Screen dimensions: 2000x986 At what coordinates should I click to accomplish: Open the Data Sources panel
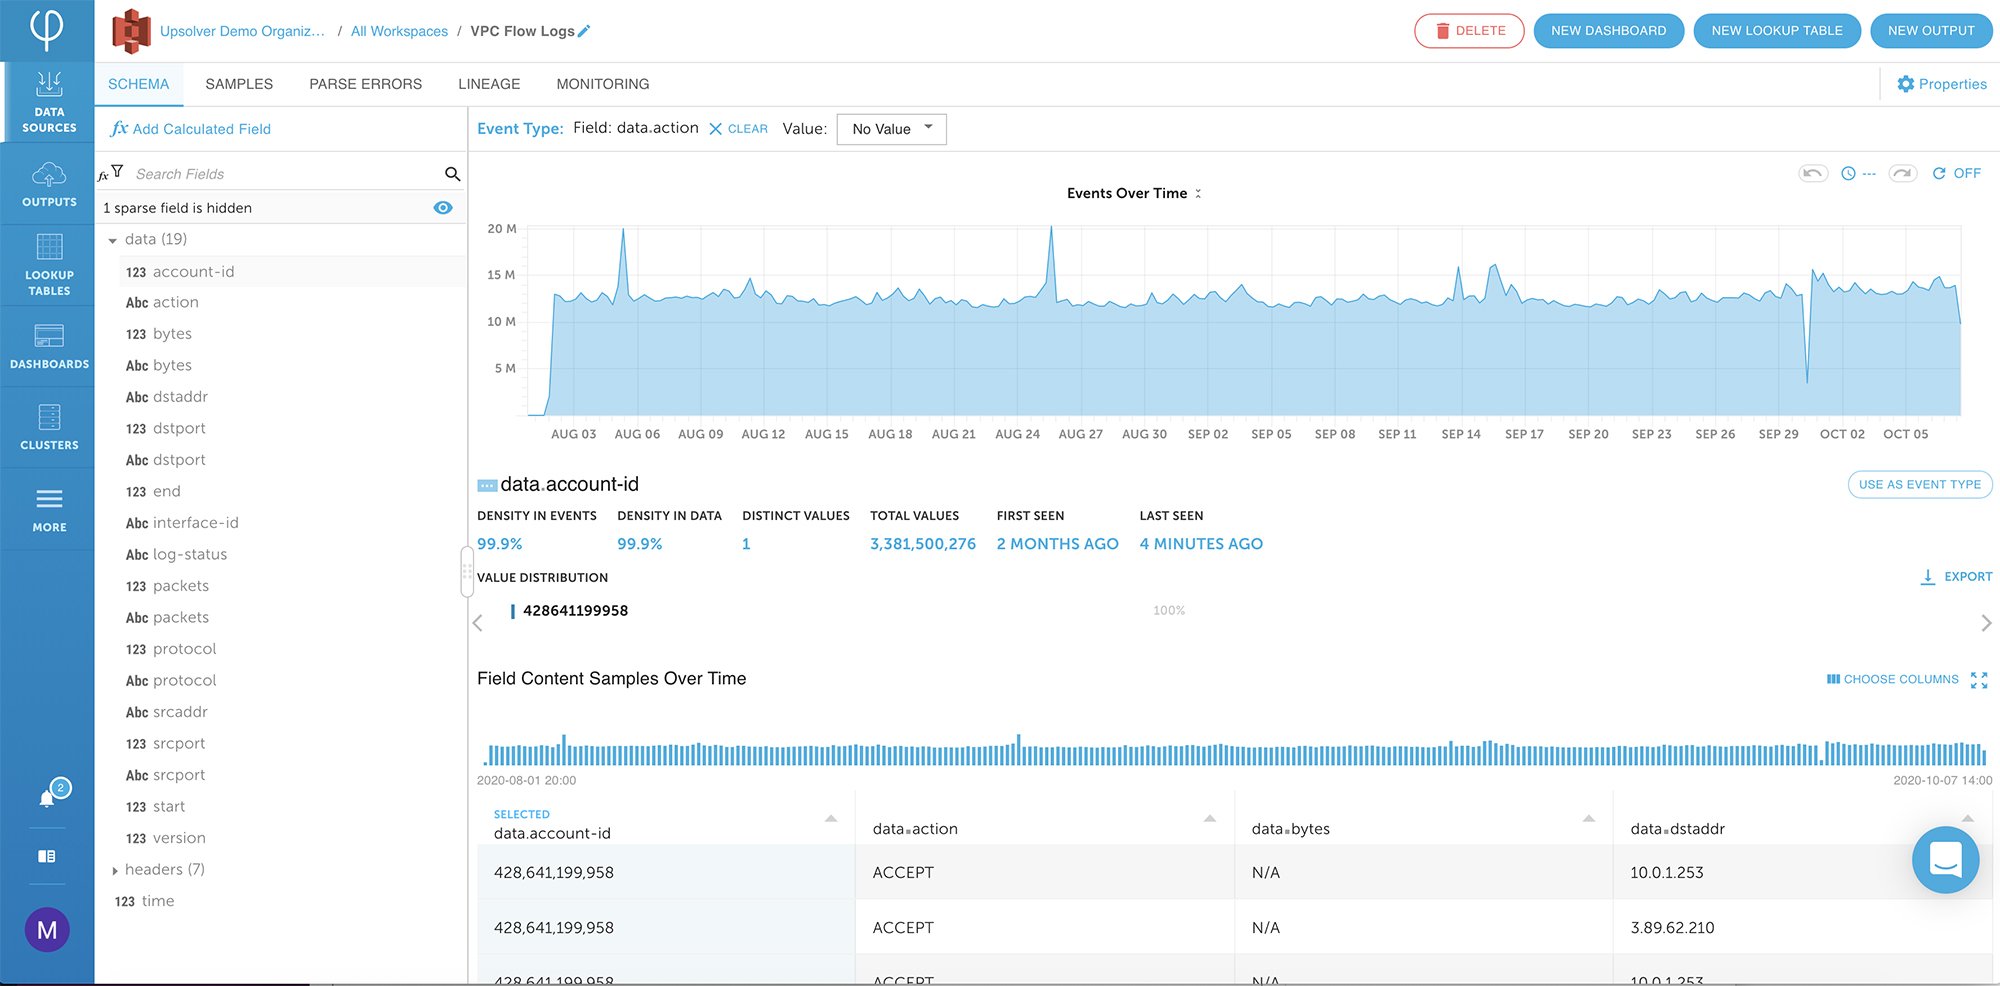pyautogui.click(x=47, y=103)
